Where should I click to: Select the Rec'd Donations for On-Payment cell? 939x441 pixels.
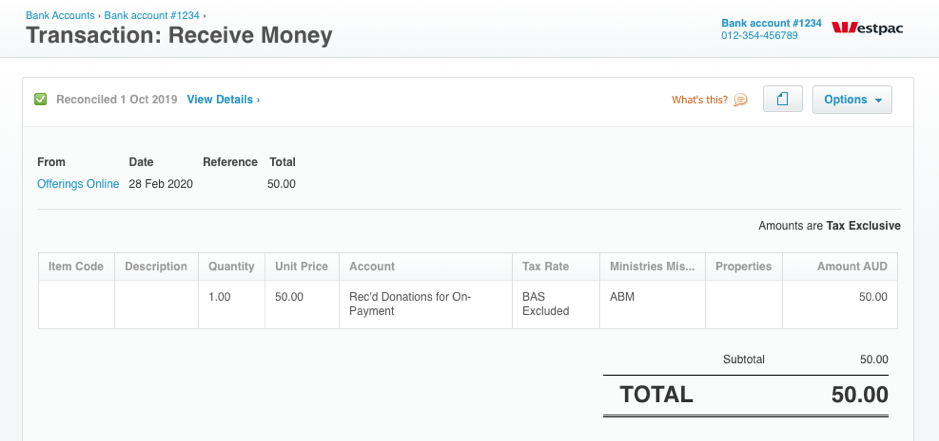(426, 304)
